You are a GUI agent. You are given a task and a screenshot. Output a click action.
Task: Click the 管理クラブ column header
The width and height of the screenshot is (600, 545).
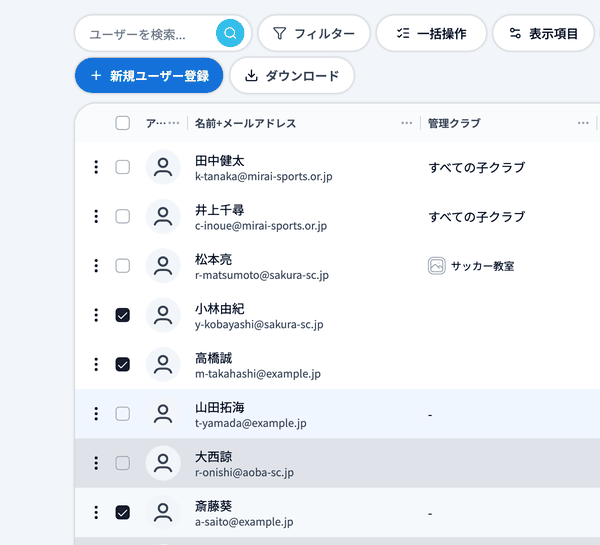pyautogui.click(x=454, y=123)
